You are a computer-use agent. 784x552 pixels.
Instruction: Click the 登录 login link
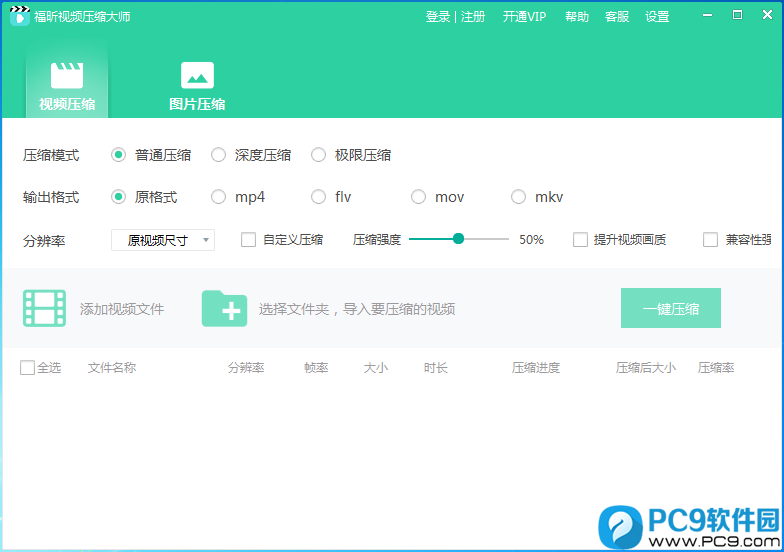[438, 17]
